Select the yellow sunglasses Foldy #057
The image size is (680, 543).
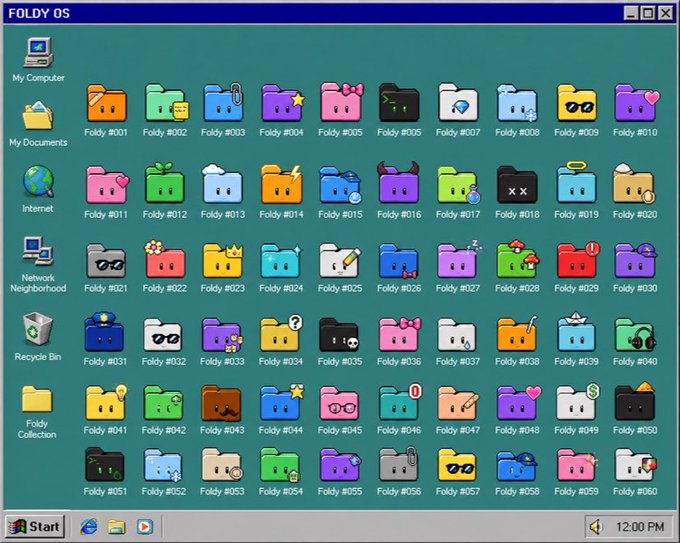pyautogui.click(x=457, y=465)
